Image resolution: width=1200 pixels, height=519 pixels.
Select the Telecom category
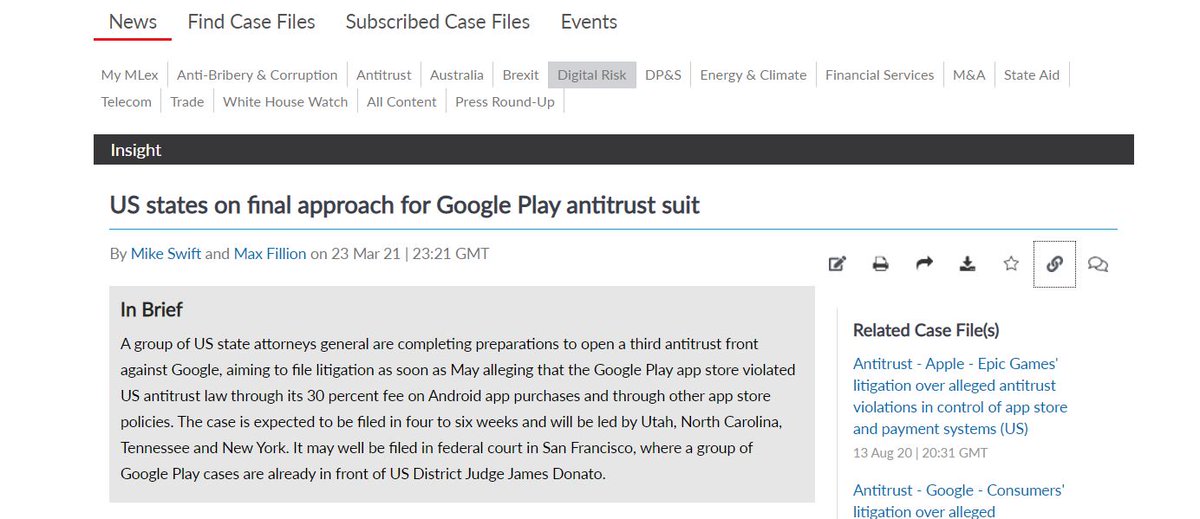127,102
